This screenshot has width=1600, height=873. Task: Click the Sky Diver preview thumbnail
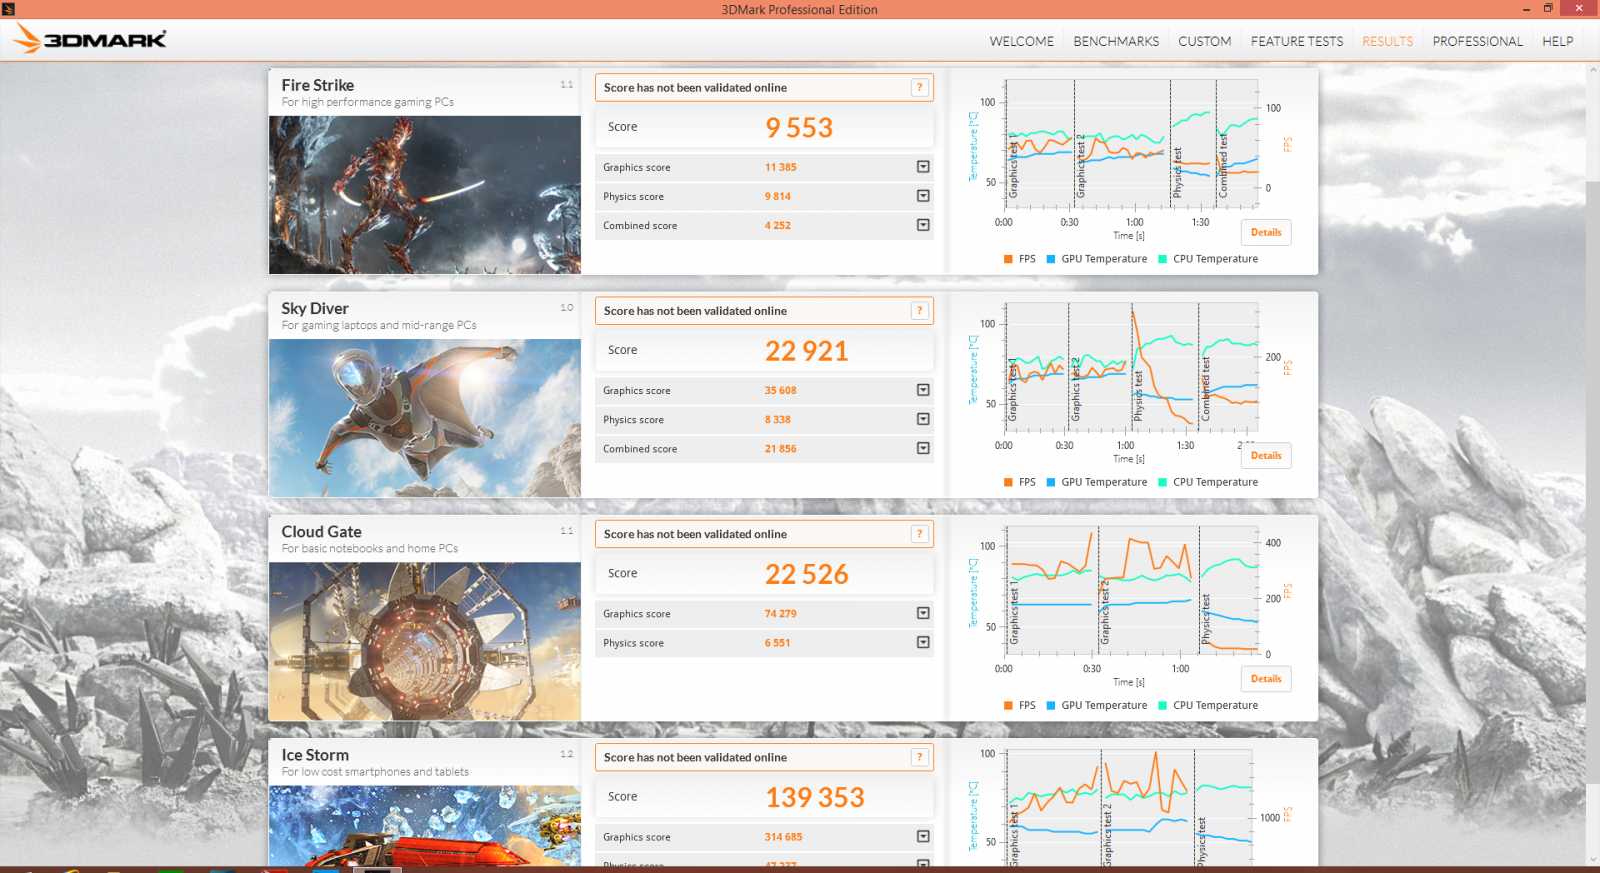point(425,418)
